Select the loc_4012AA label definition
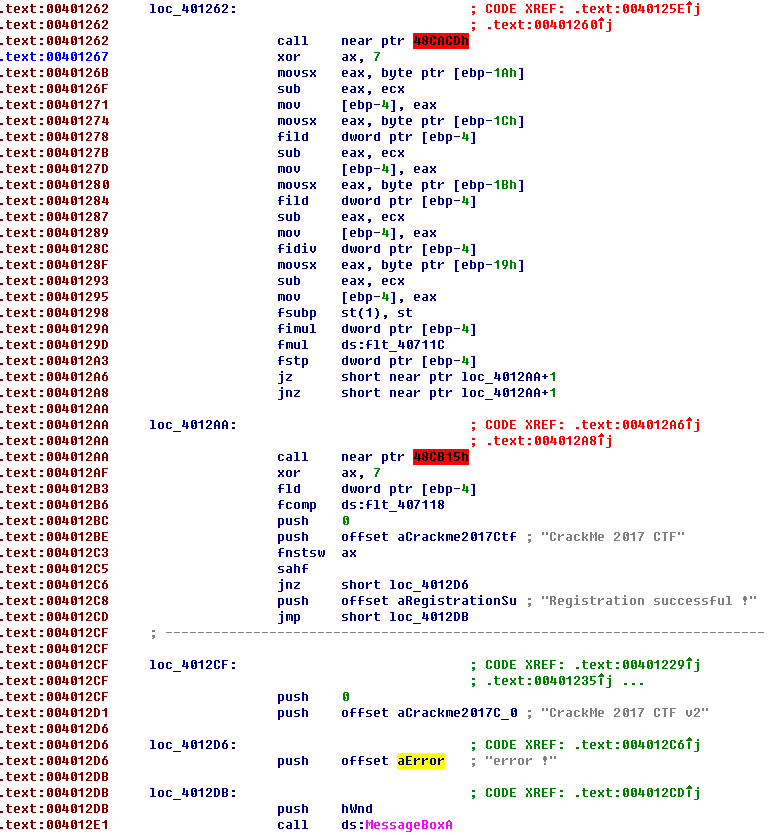 click(x=193, y=425)
